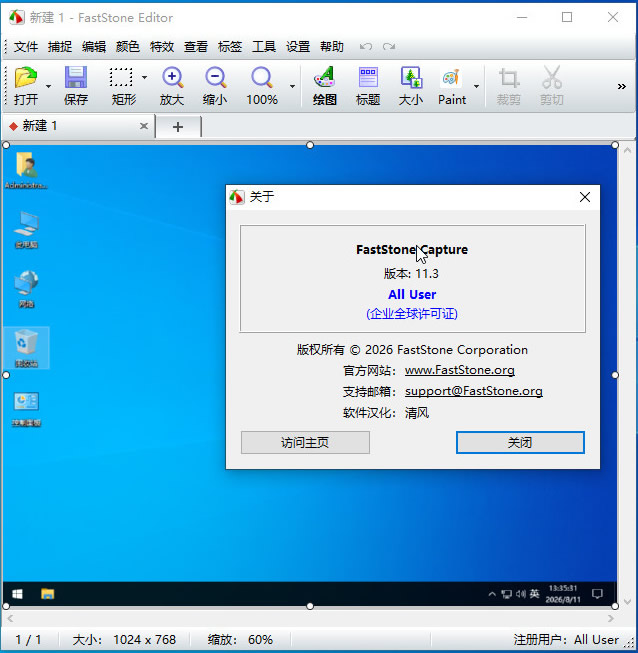The width and height of the screenshot is (638, 653).
Task: Open the 颜色 menu
Action: click(128, 47)
